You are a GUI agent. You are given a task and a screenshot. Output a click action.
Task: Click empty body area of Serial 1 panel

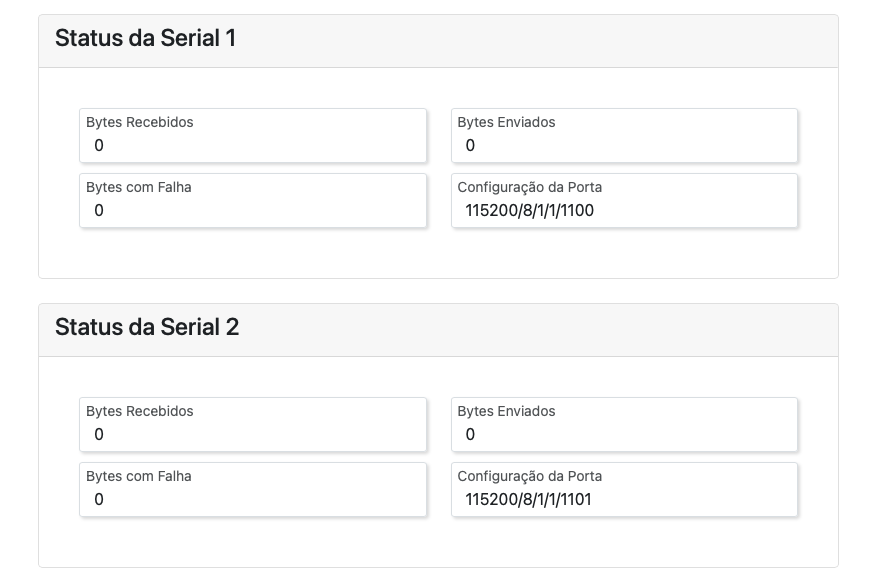438,255
